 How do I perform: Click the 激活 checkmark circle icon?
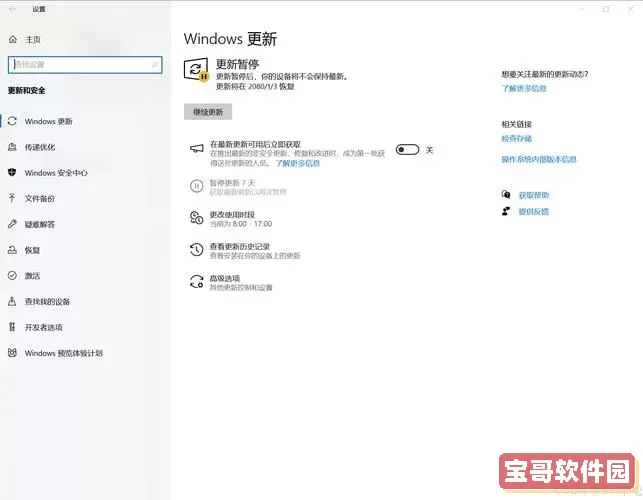12,275
